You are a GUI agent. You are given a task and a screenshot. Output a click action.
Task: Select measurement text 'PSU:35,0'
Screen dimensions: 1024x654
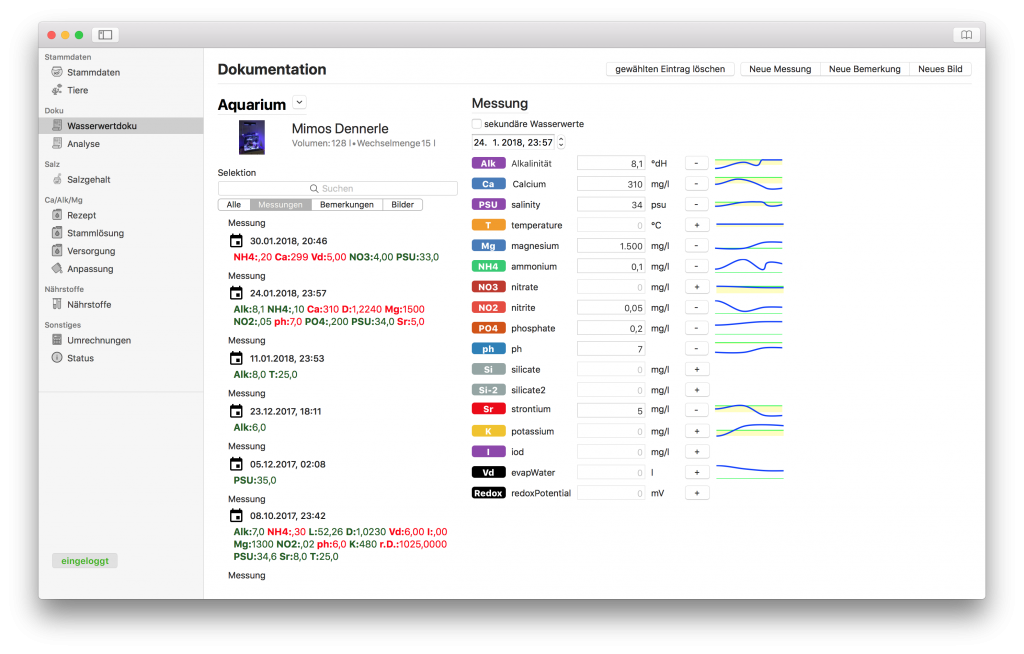[255, 481]
